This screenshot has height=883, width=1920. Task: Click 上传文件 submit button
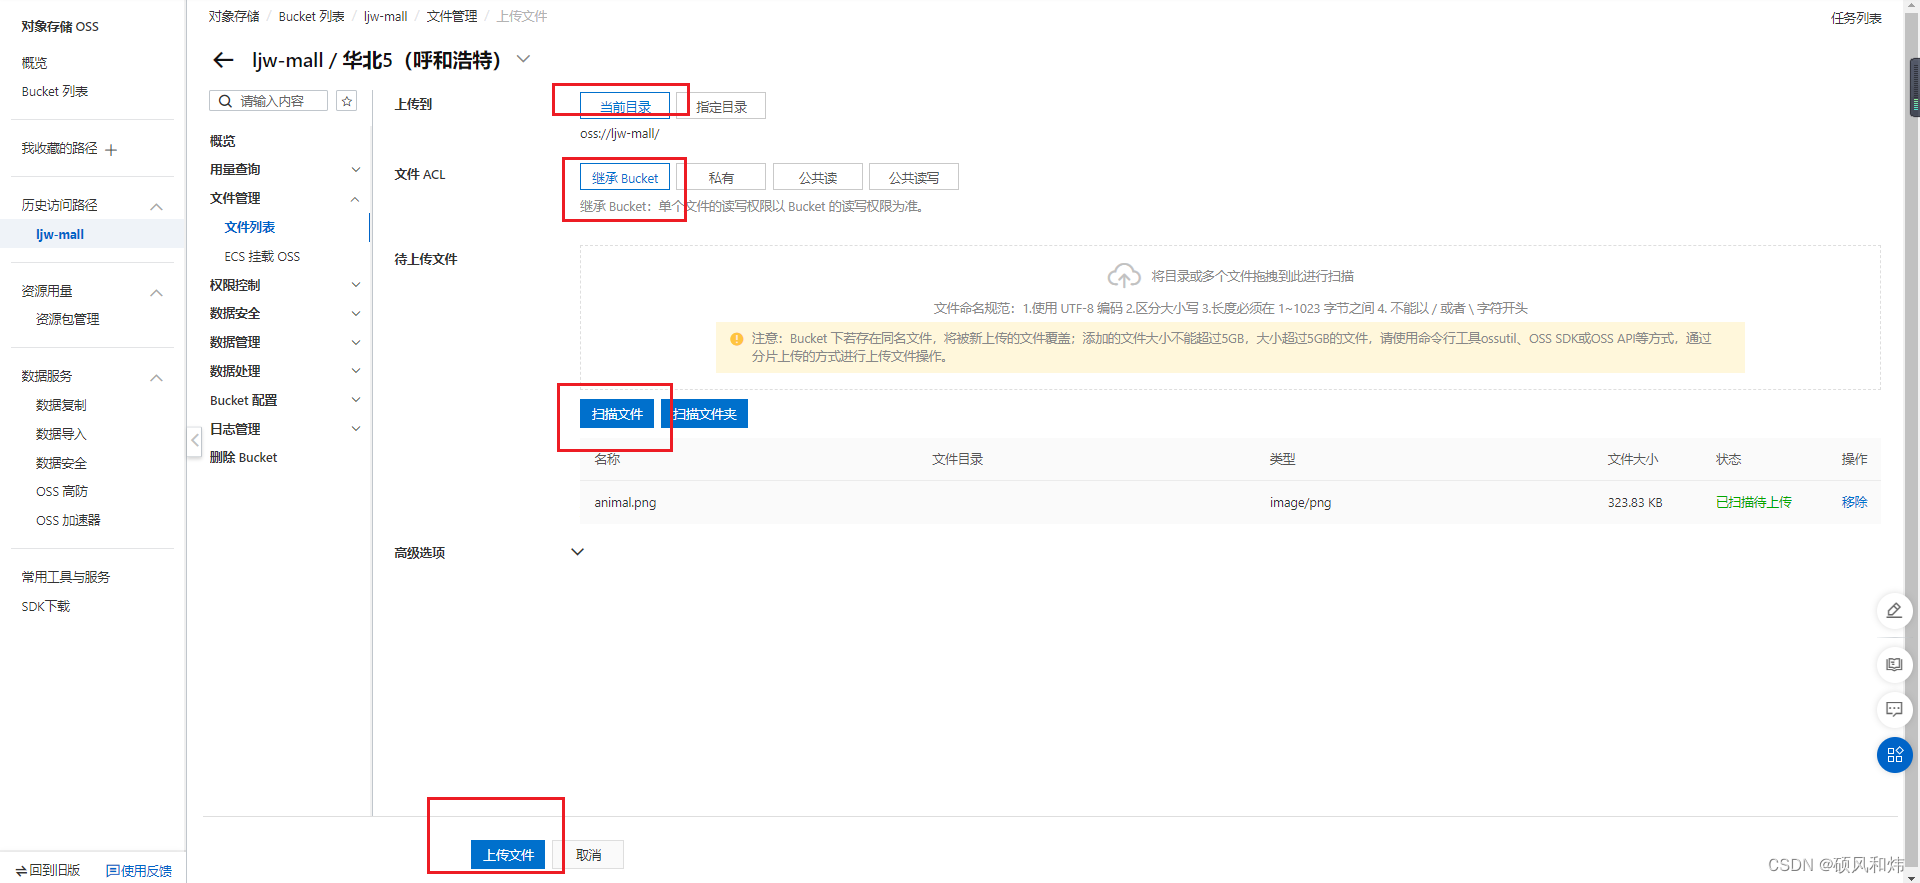508,855
